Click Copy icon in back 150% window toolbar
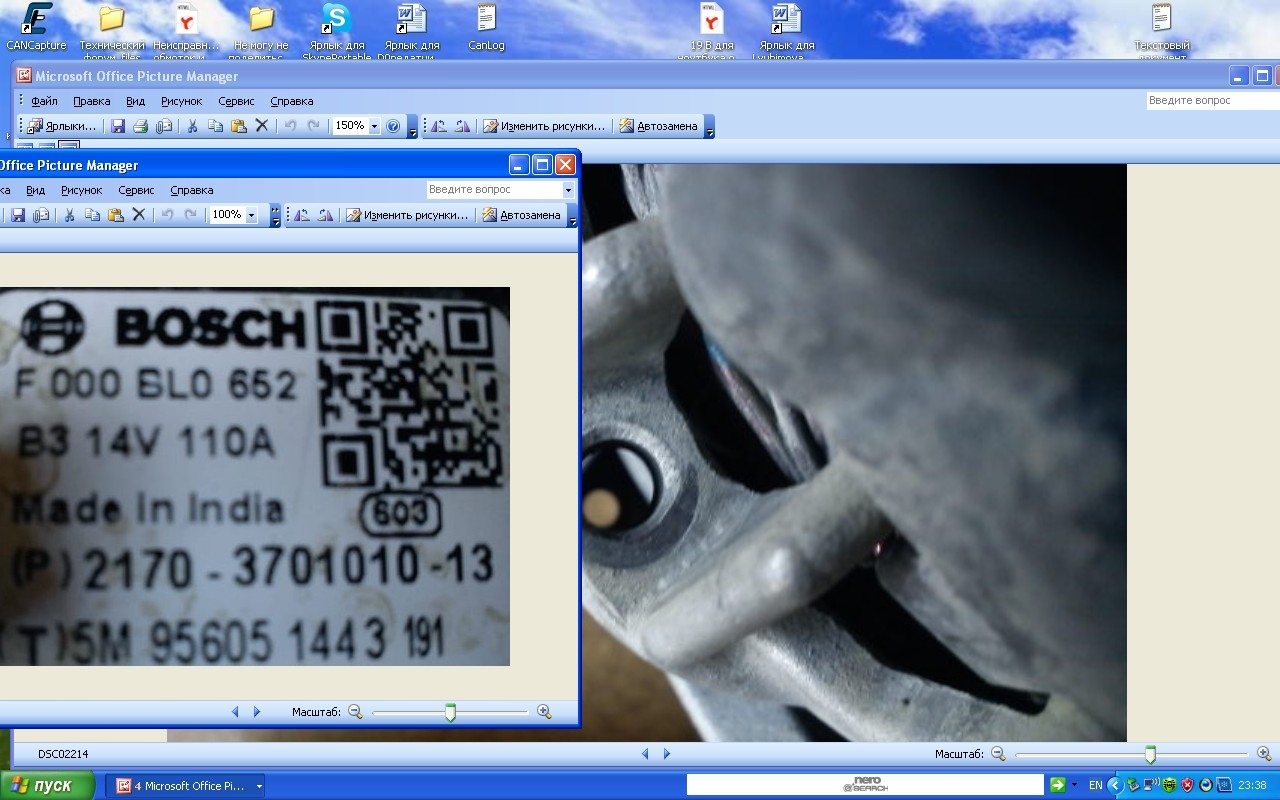The width and height of the screenshot is (1280, 800). pos(215,127)
